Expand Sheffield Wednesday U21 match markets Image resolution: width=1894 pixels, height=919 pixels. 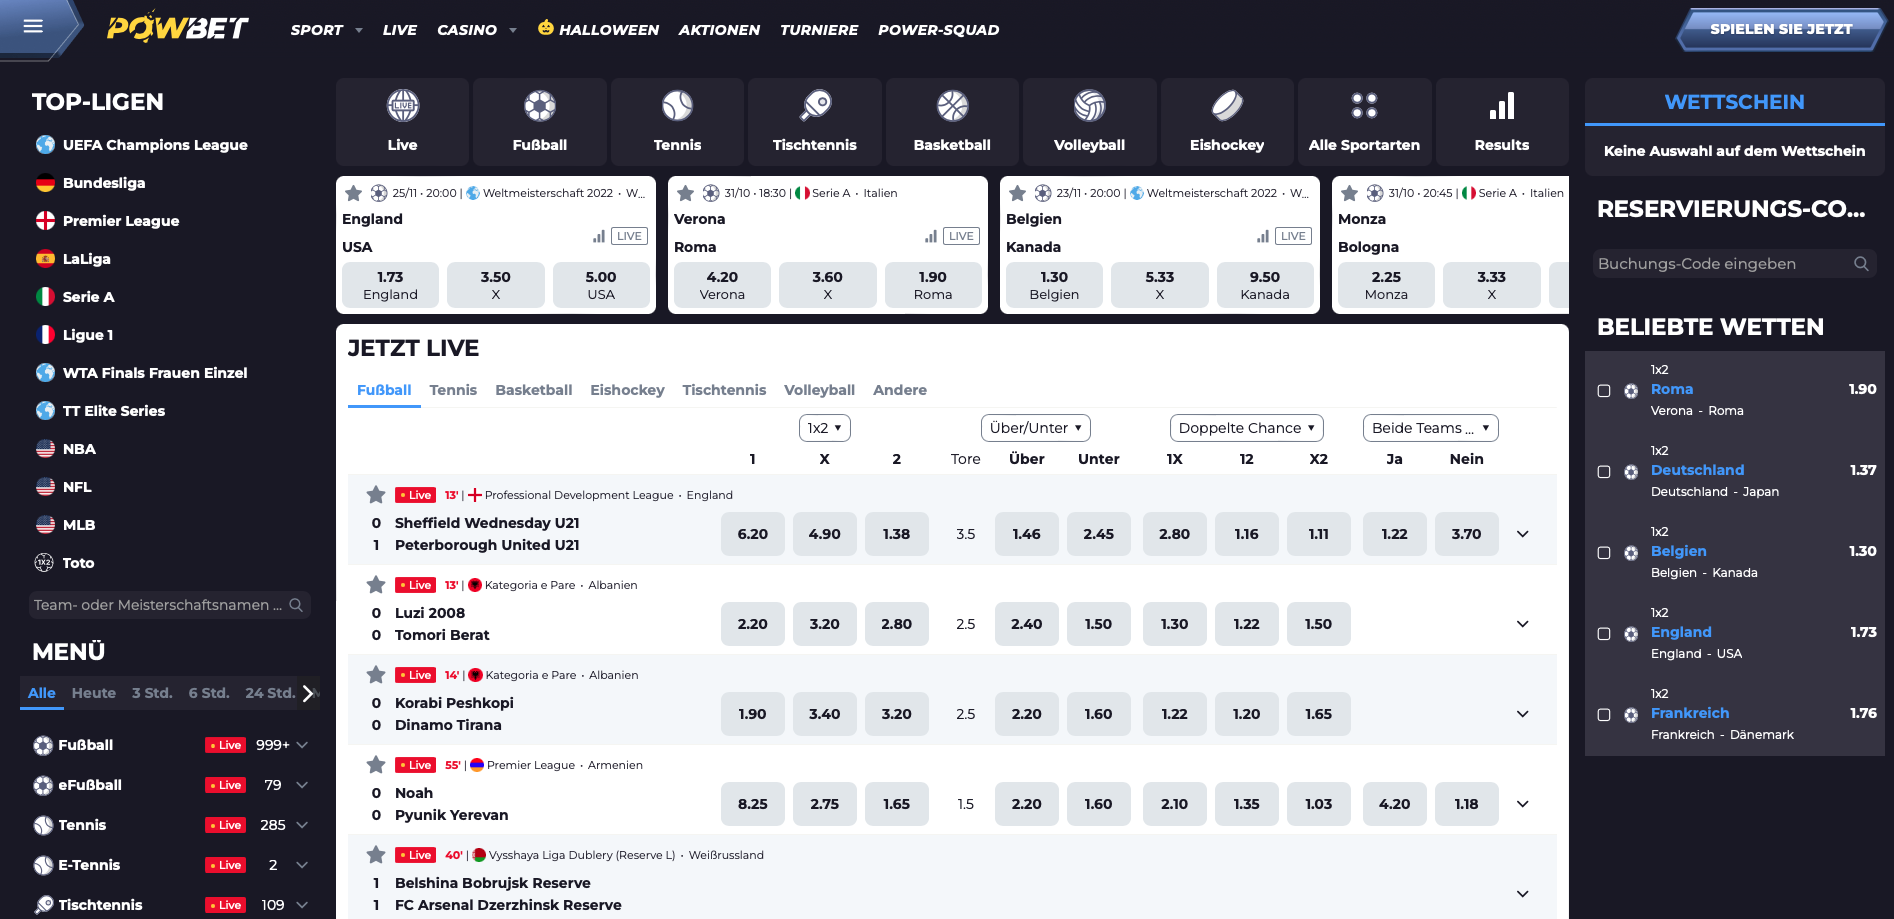pos(1523,534)
